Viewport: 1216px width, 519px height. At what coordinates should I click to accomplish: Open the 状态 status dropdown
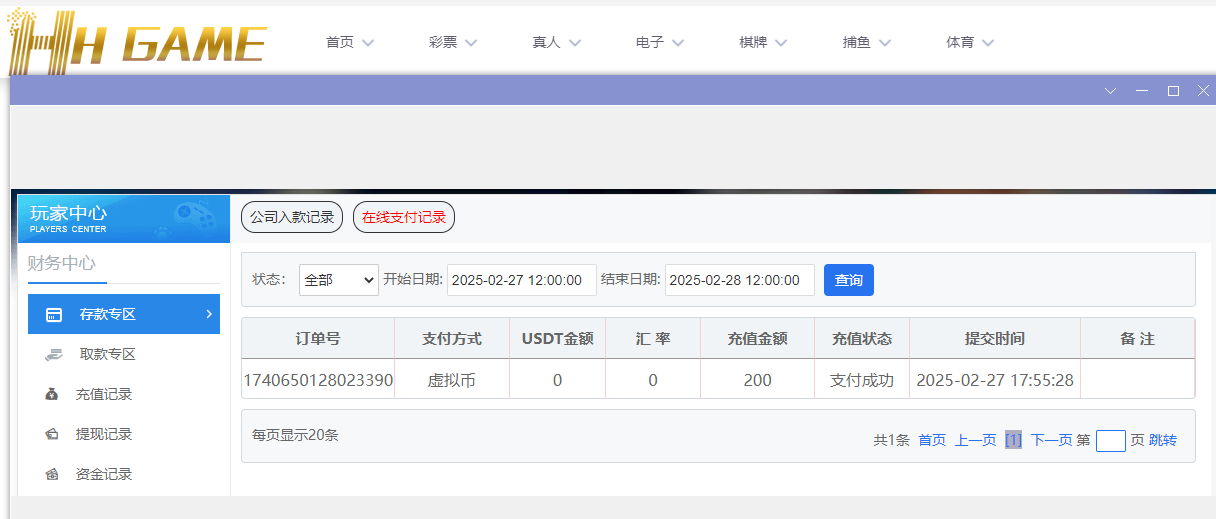click(338, 280)
